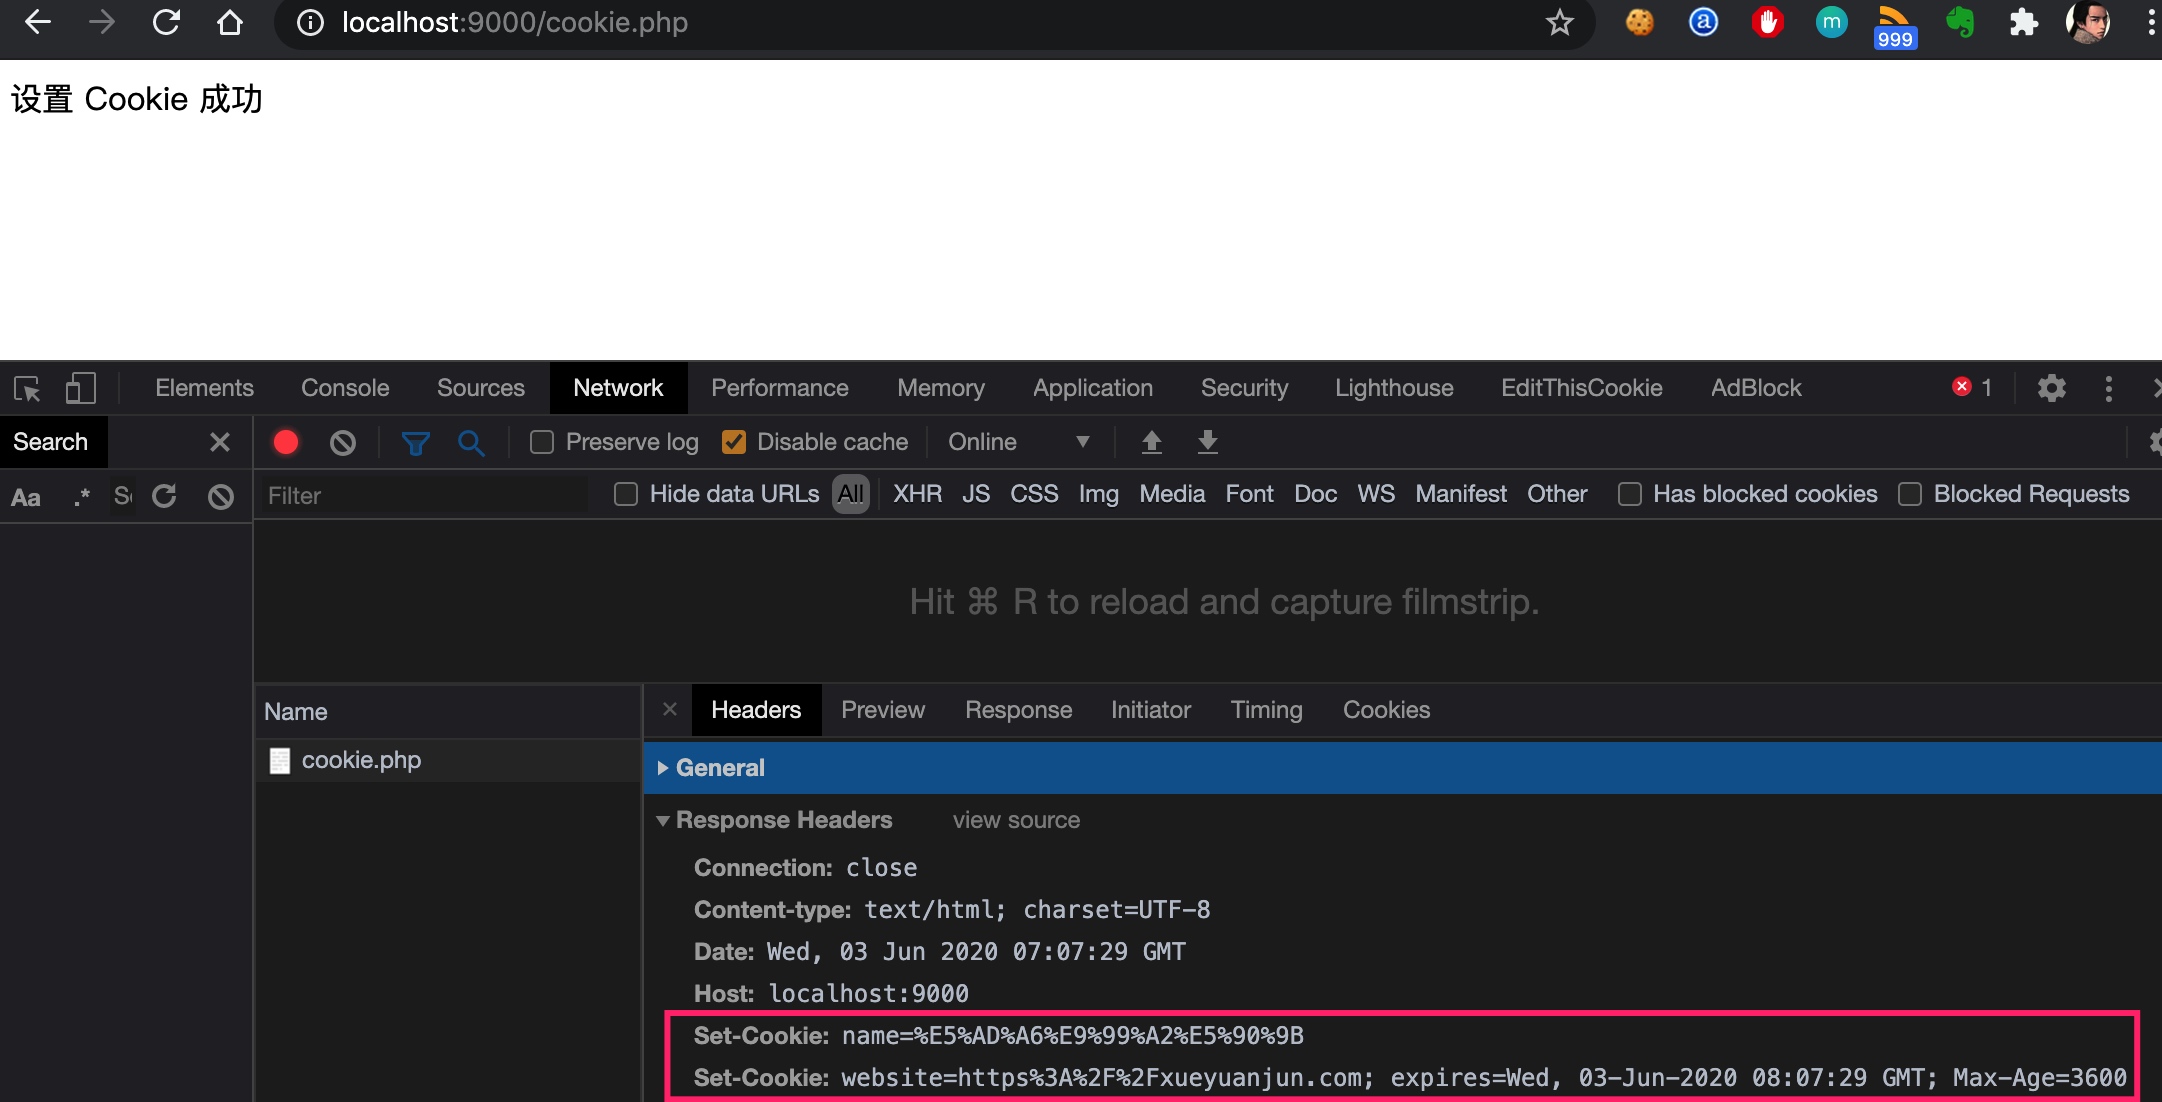Open the Chrome profile avatar
The image size is (2162, 1102).
click(x=2088, y=22)
